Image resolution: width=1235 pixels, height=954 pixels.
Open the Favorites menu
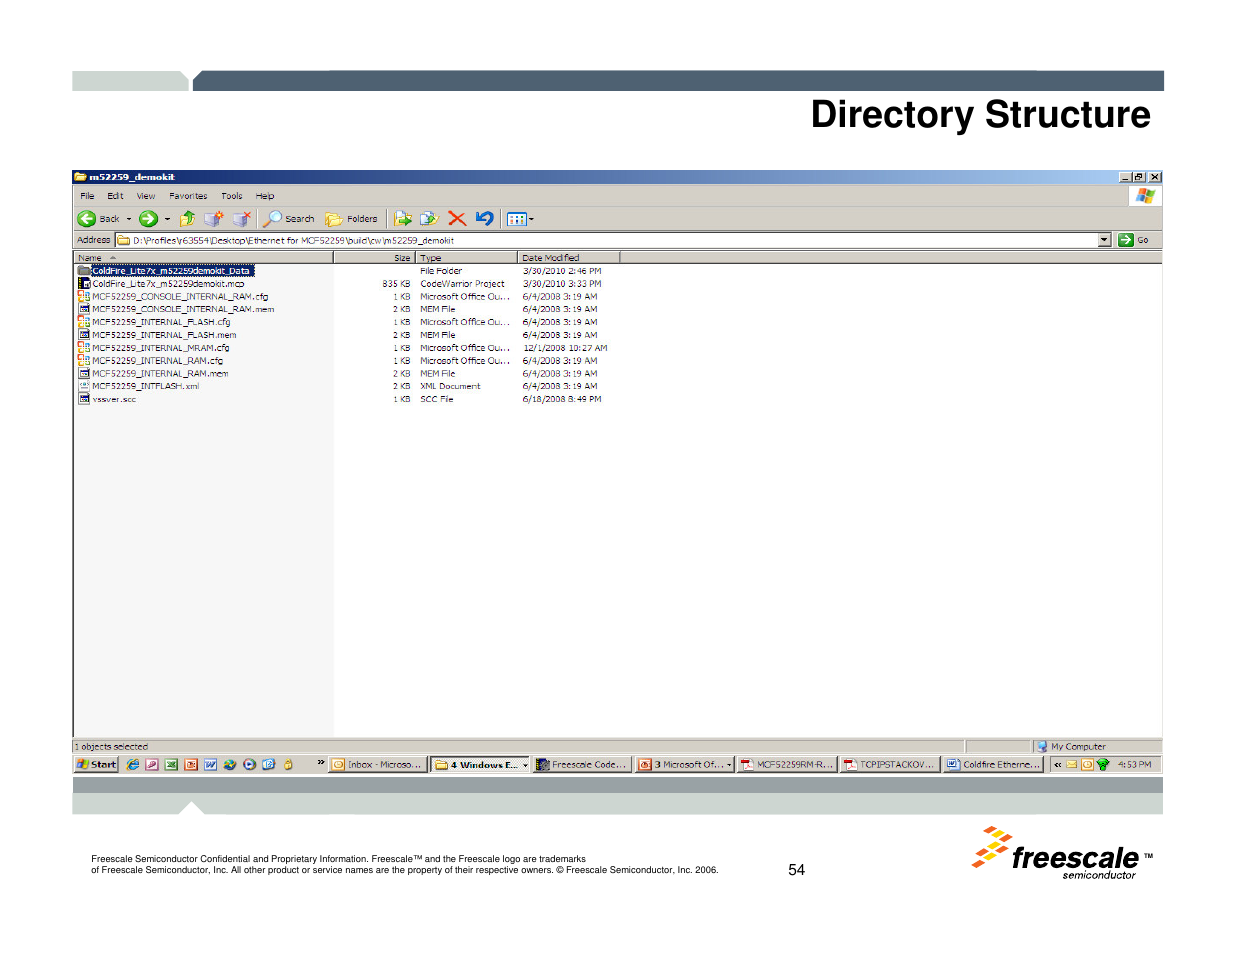coord(188,196)
